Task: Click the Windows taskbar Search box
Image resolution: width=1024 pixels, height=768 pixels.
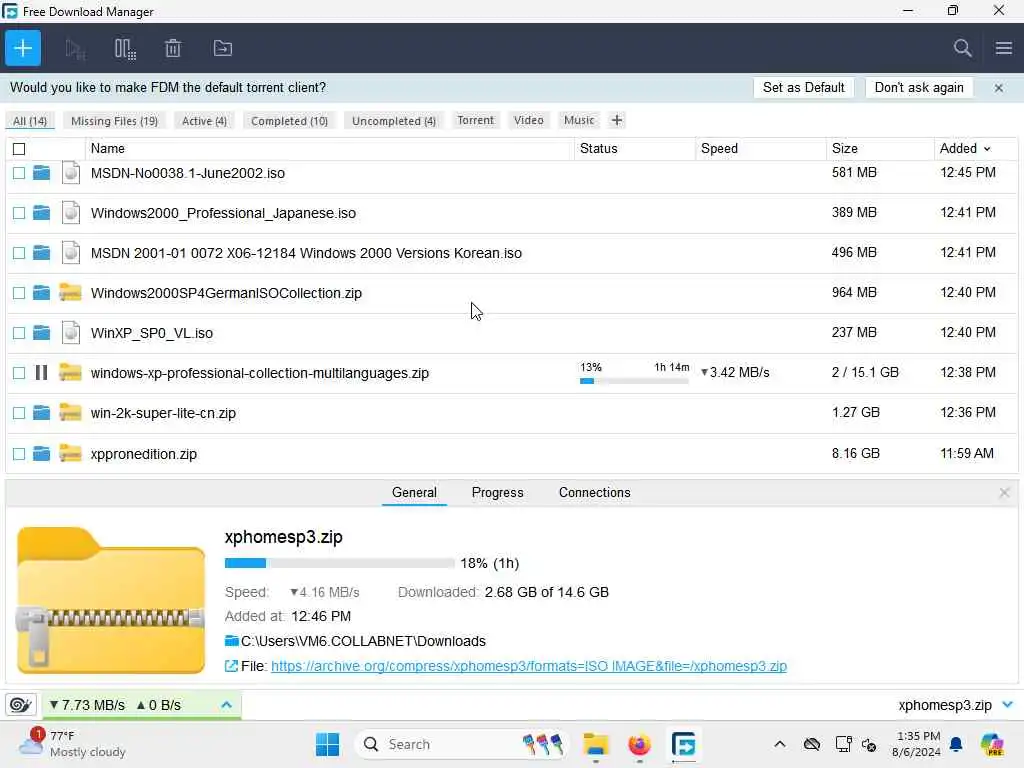Action: (x=461, y=744)
